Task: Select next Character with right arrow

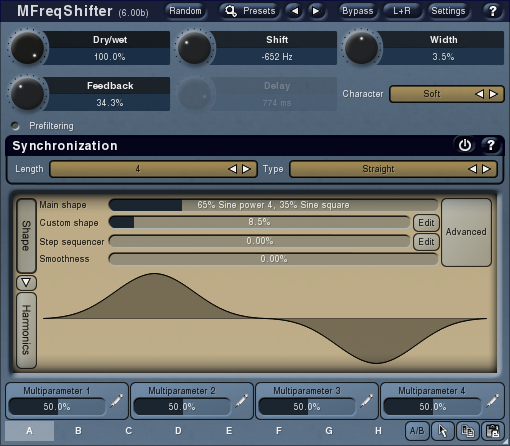Action: tap(493, 94)
